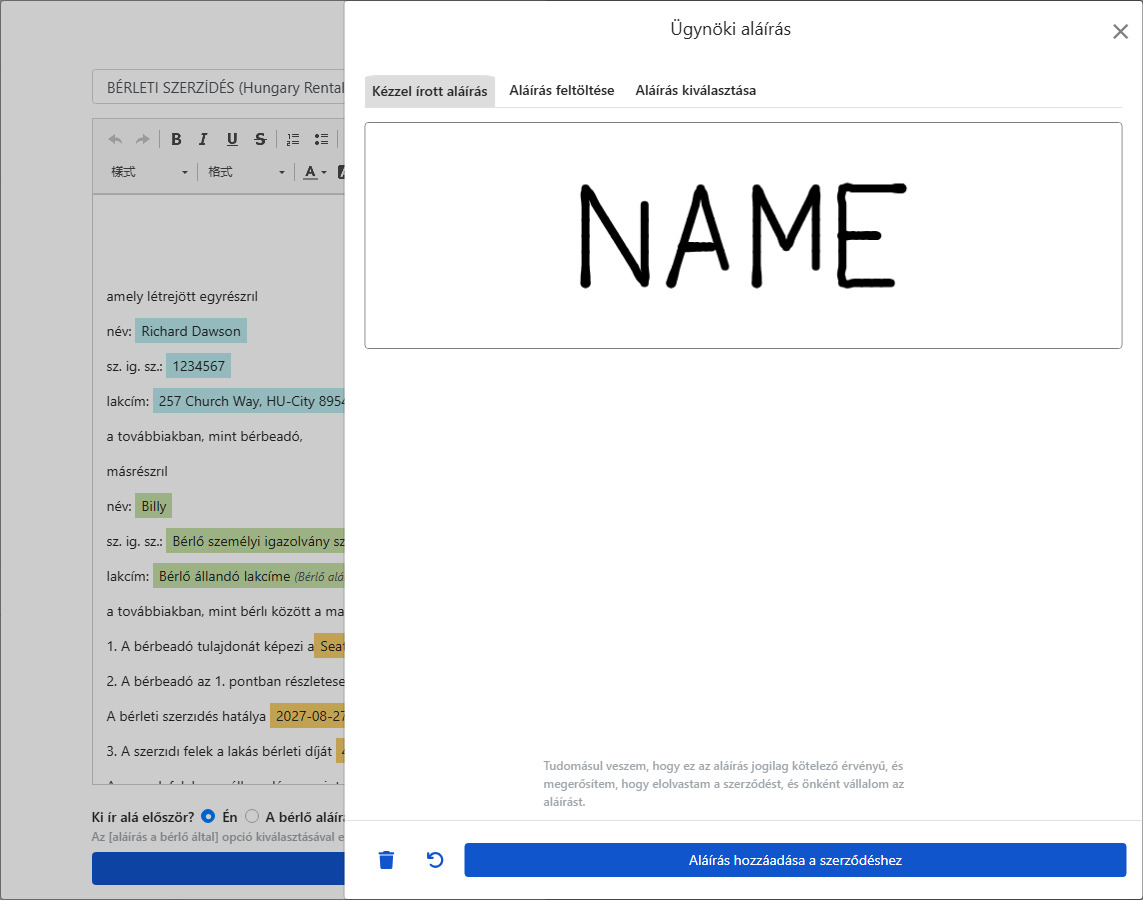Click the text 'amely létrejött egyrészrıl'
The image size is (1143, 900).
click(182, 297)
